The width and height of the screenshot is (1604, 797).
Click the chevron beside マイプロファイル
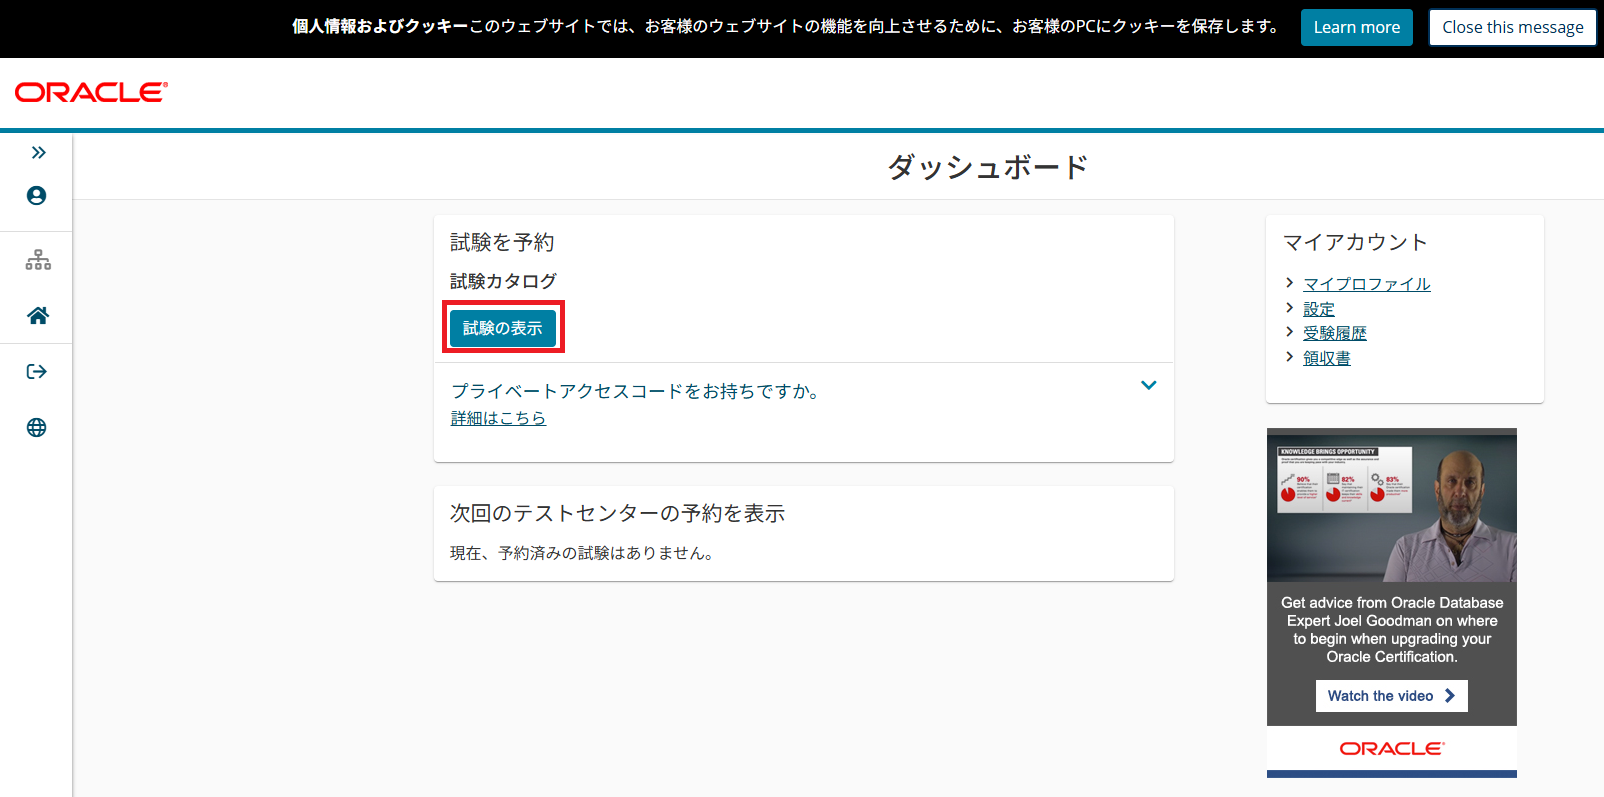click(x=1289, y=283)
